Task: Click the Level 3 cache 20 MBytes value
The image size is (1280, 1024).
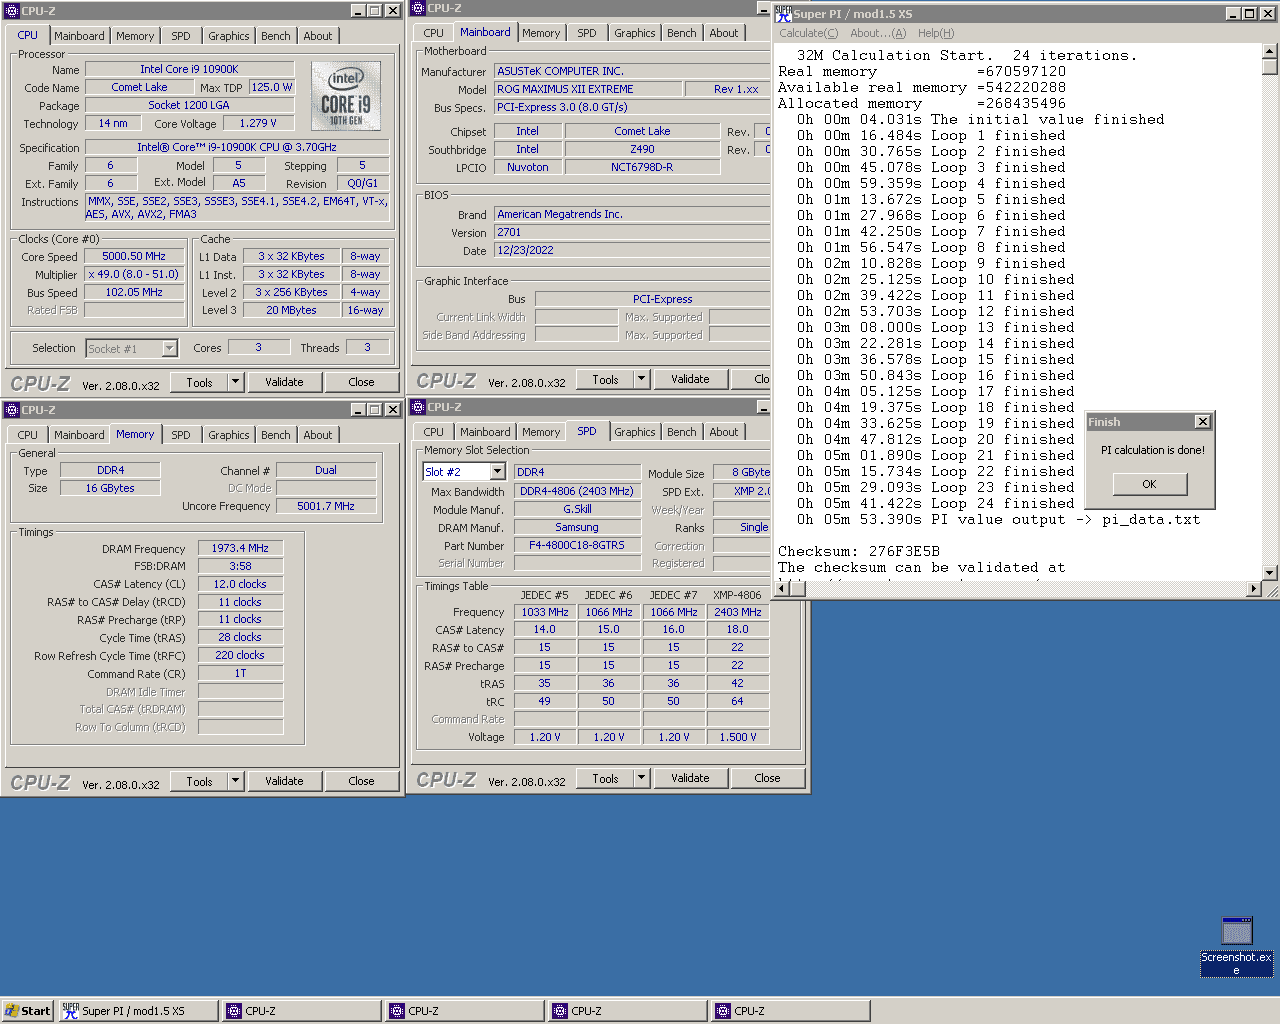Action: [291, 310]
